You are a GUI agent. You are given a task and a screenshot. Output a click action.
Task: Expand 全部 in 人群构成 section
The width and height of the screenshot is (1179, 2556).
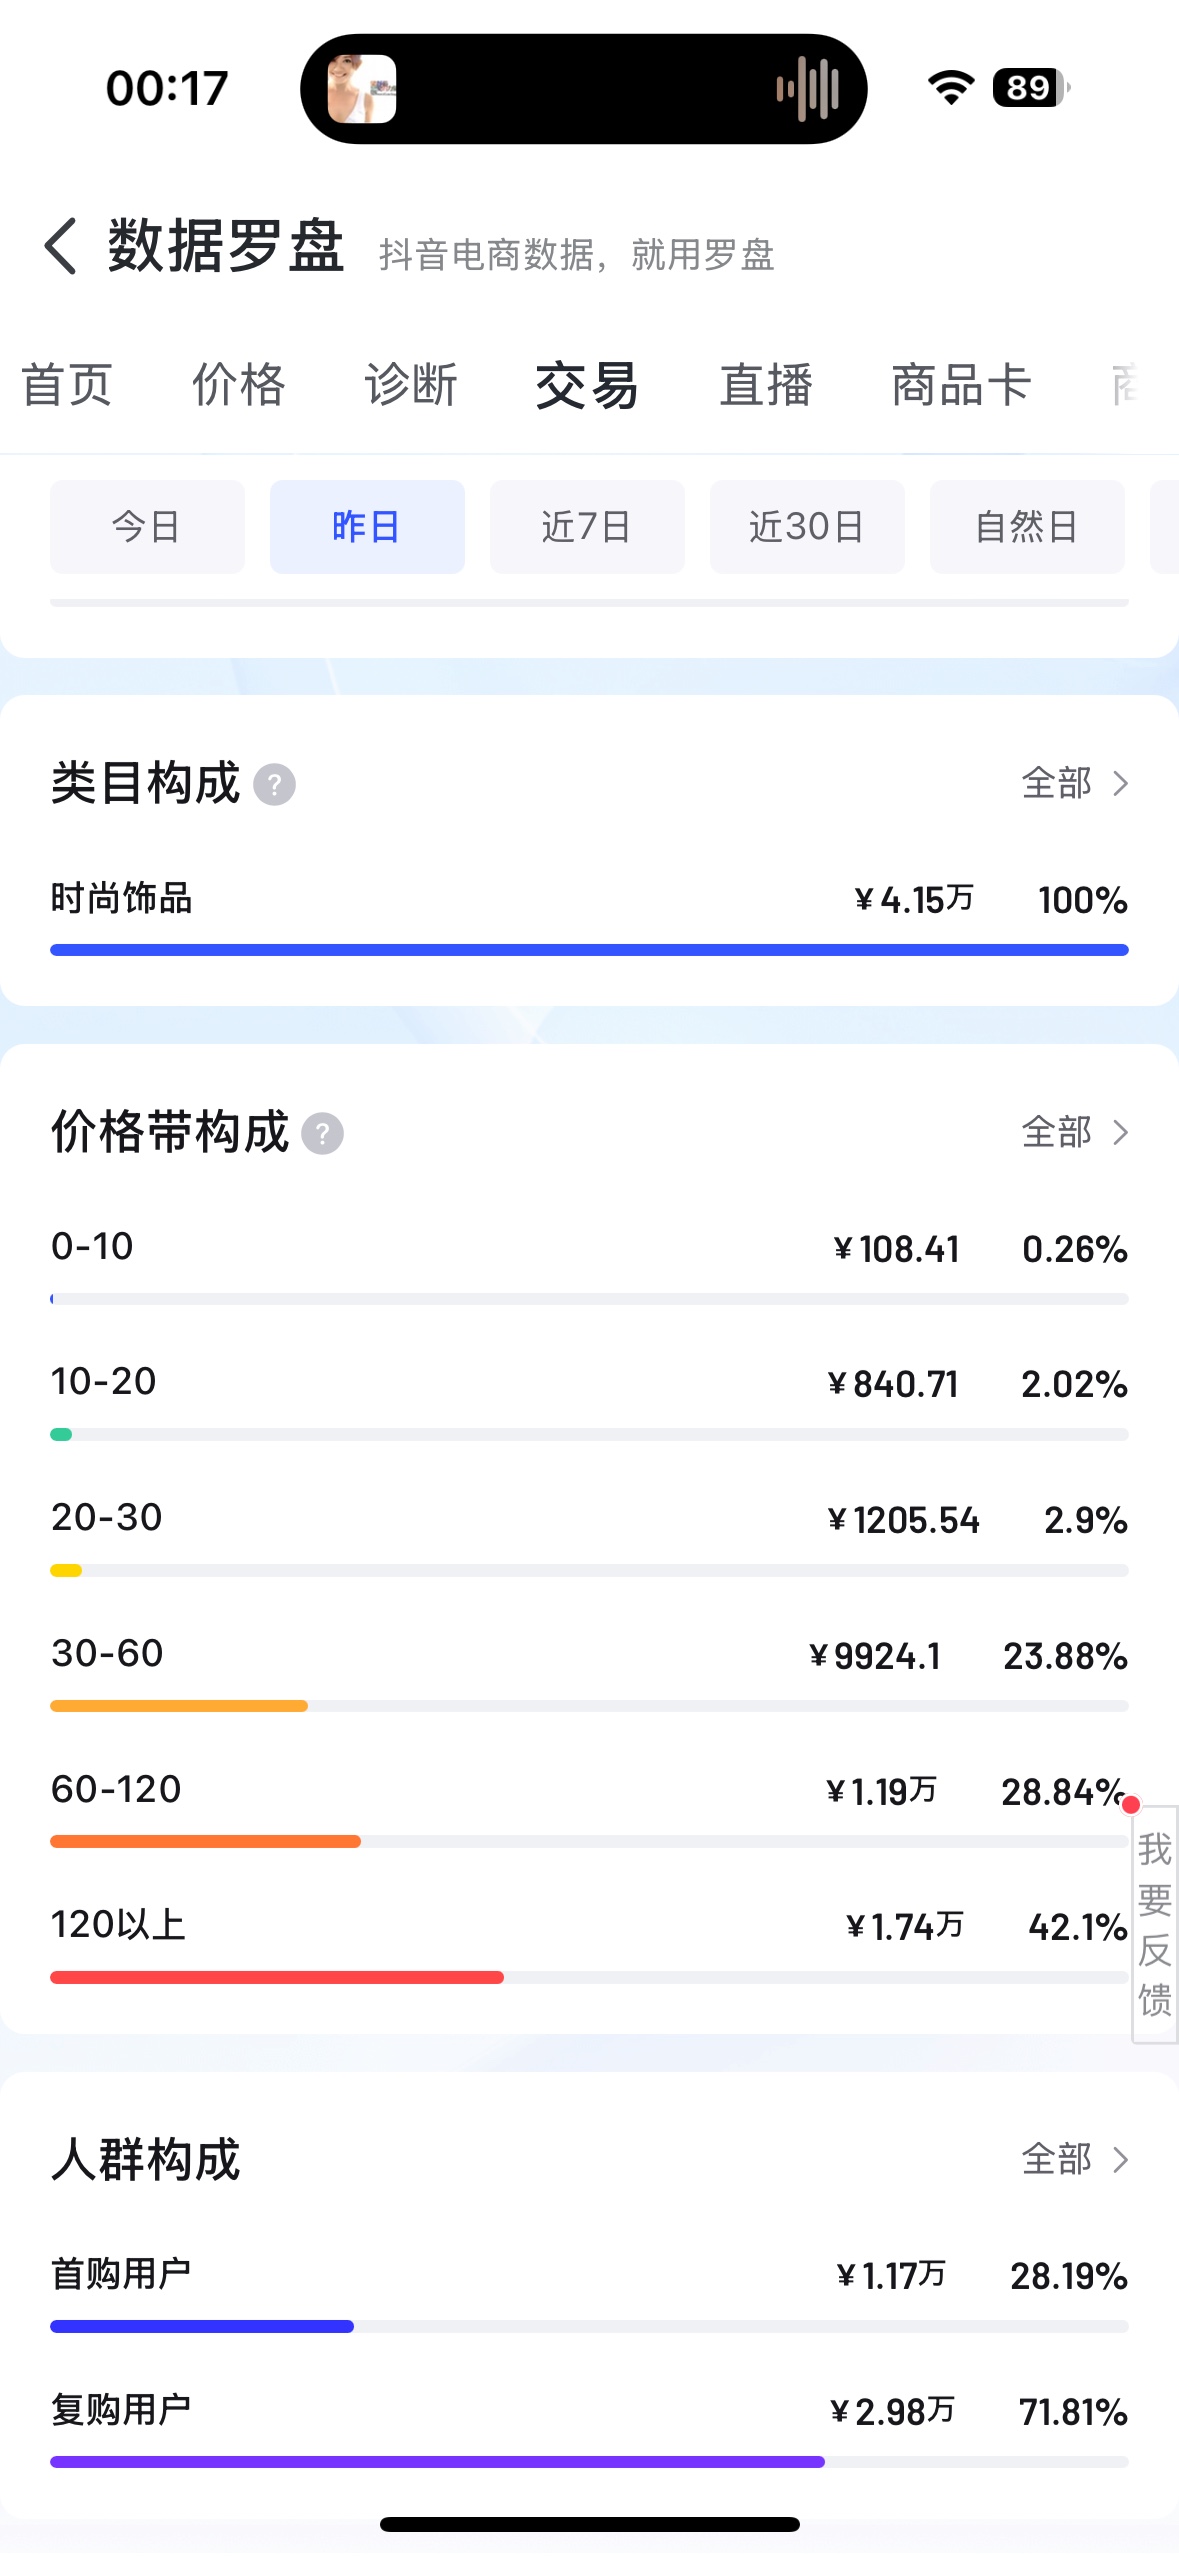pyautogui.click(x=1075, y=2159)
